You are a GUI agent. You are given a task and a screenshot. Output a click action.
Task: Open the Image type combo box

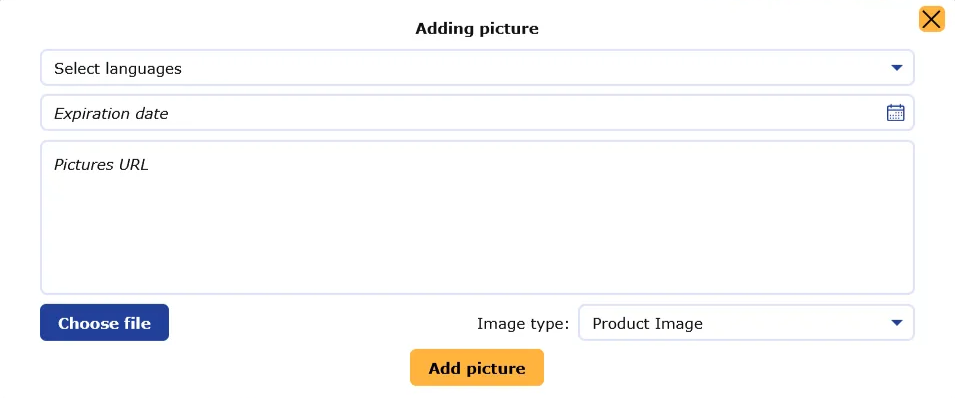[x=746, y=322]
